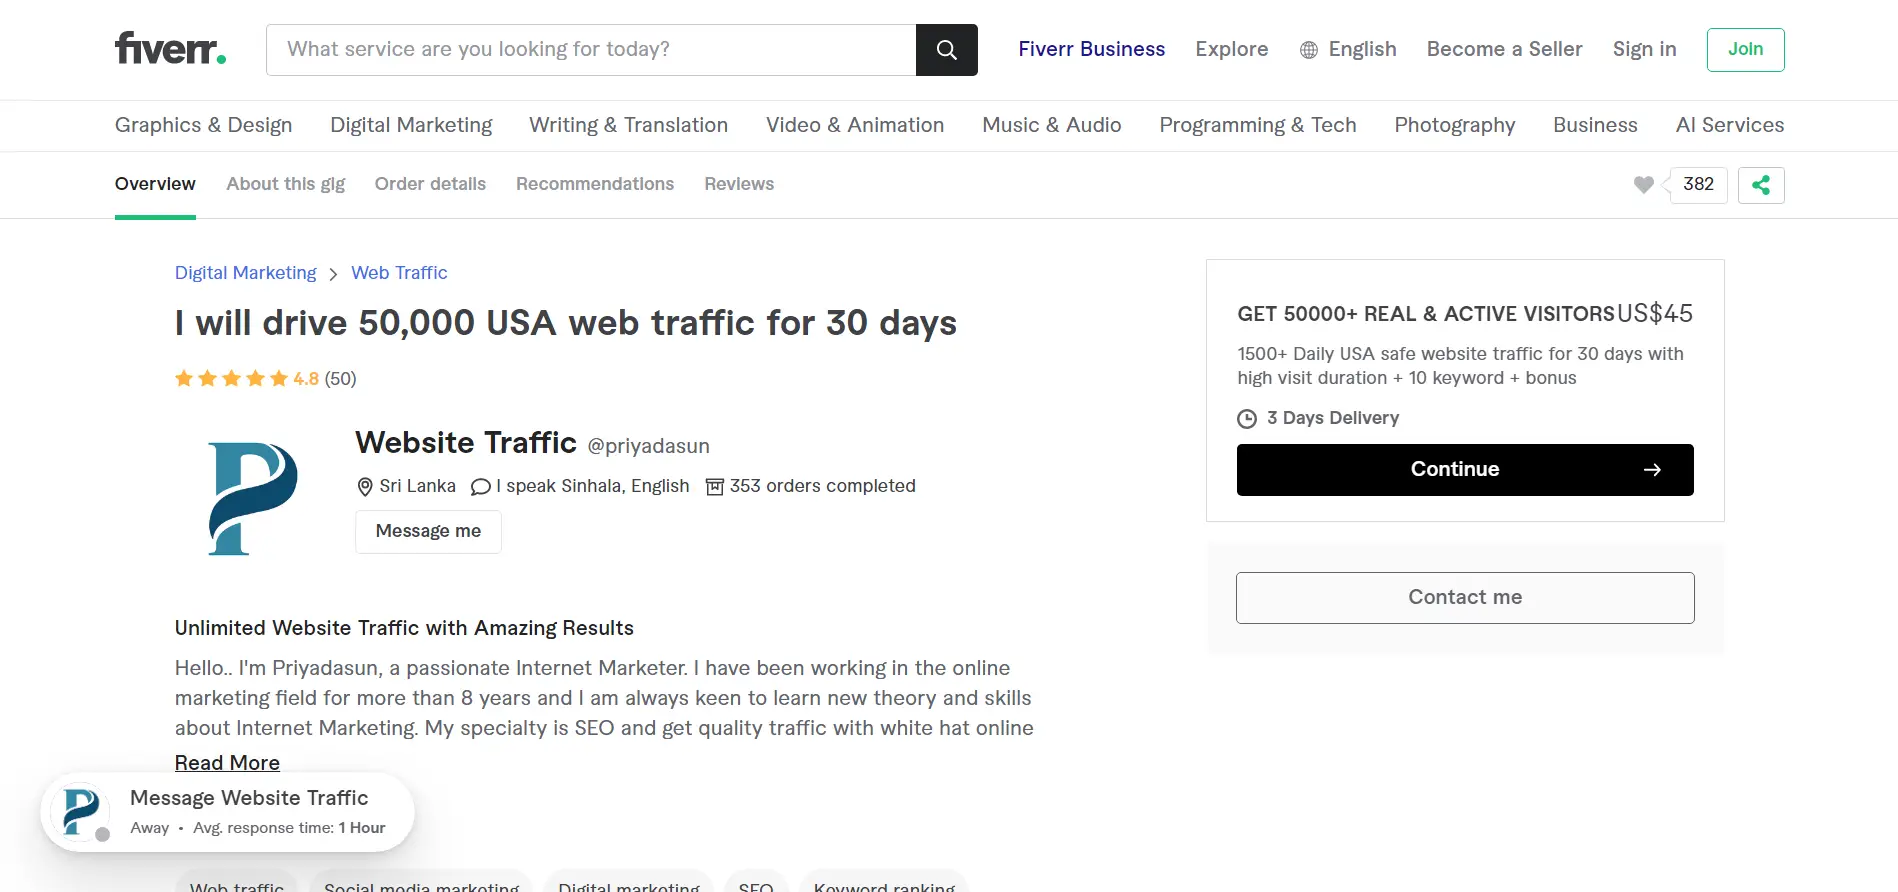Click the Contact me button
Image resolution: width=1898 pixels, height=892 pixels.
pyautogui.click(x=1465, y=598)
